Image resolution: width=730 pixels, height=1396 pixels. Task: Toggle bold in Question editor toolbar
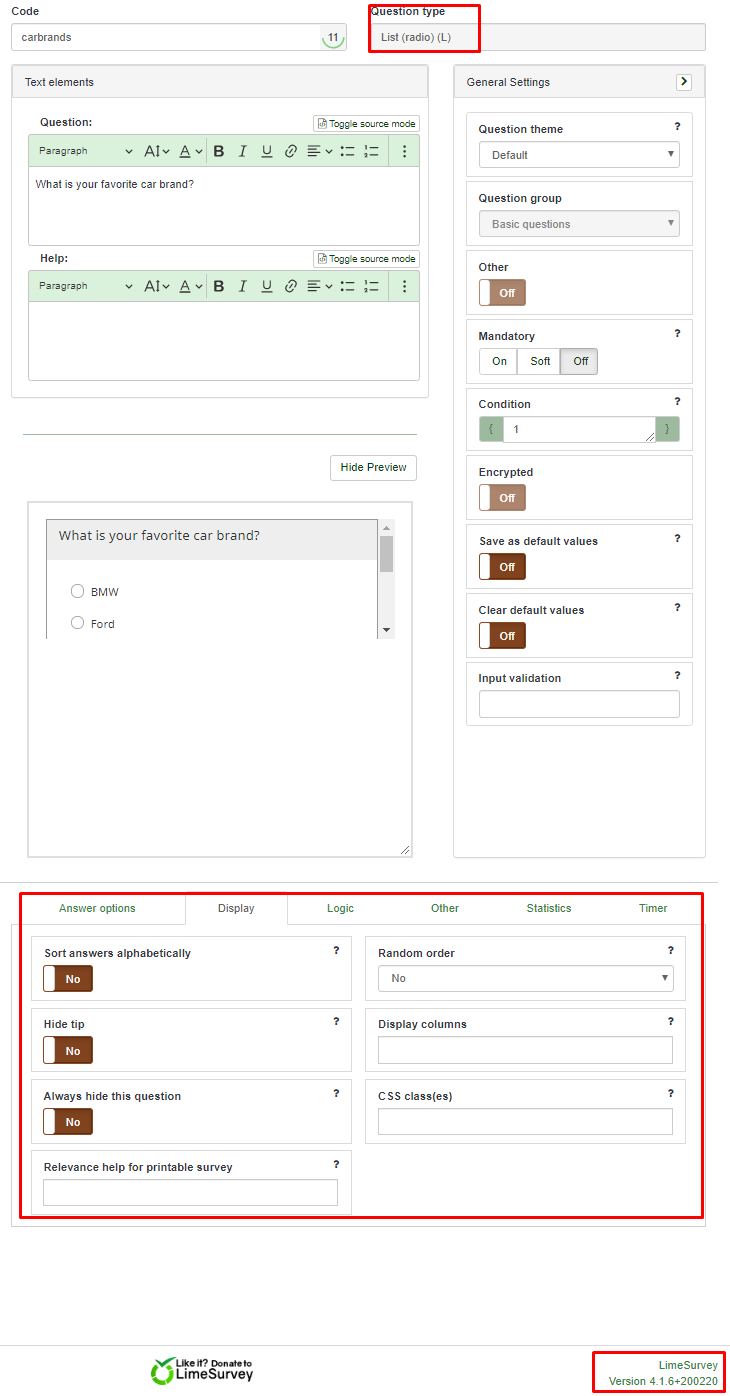point(219,151)
